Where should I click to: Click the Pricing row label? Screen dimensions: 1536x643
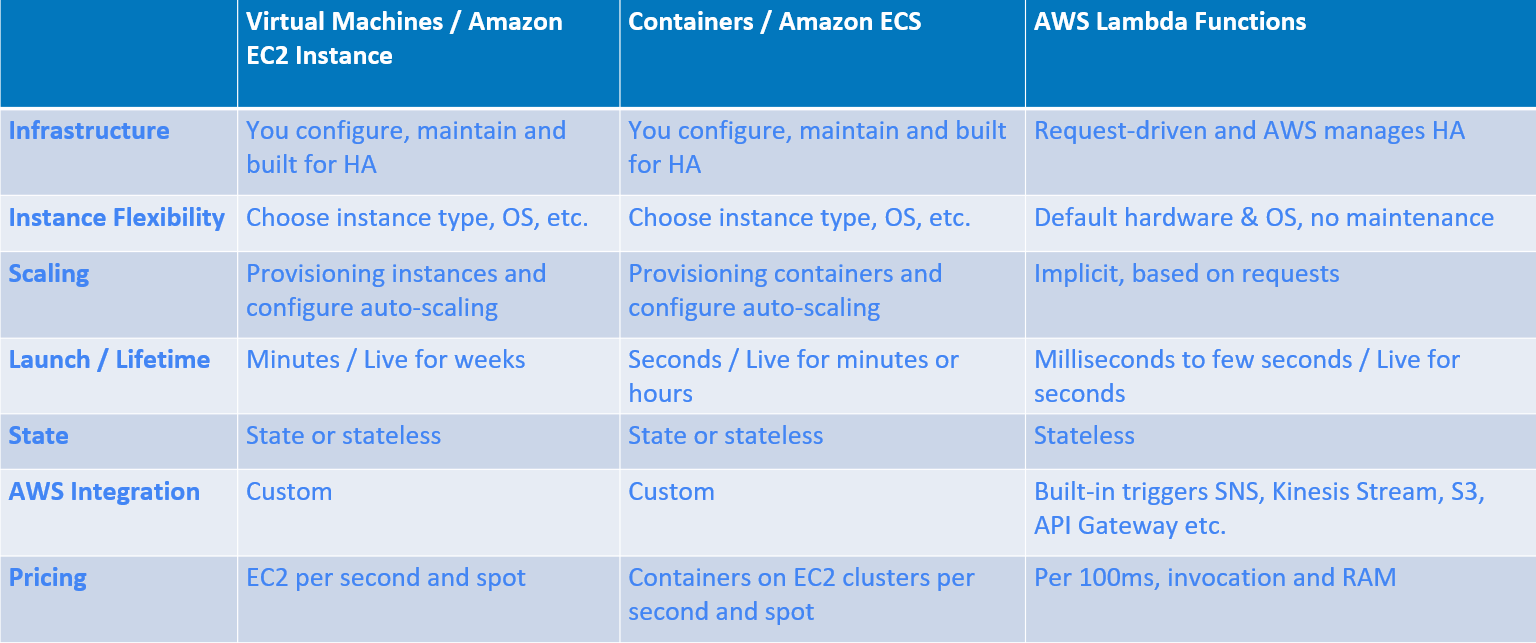48,579
